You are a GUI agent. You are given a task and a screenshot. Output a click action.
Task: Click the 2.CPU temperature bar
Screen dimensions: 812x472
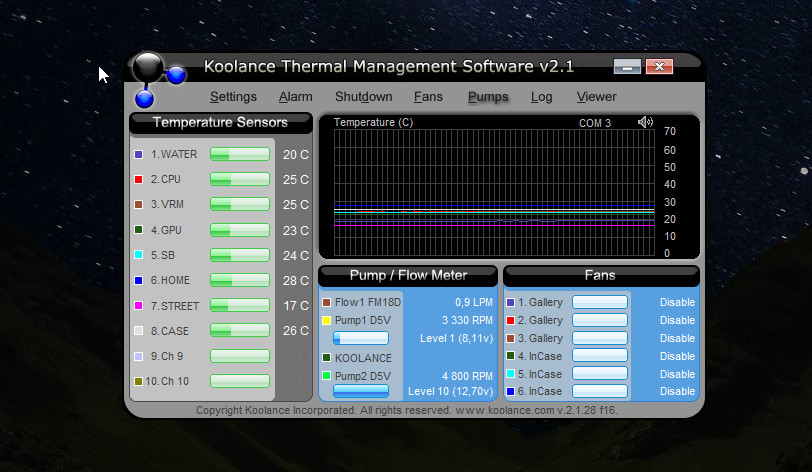[240, 179]
